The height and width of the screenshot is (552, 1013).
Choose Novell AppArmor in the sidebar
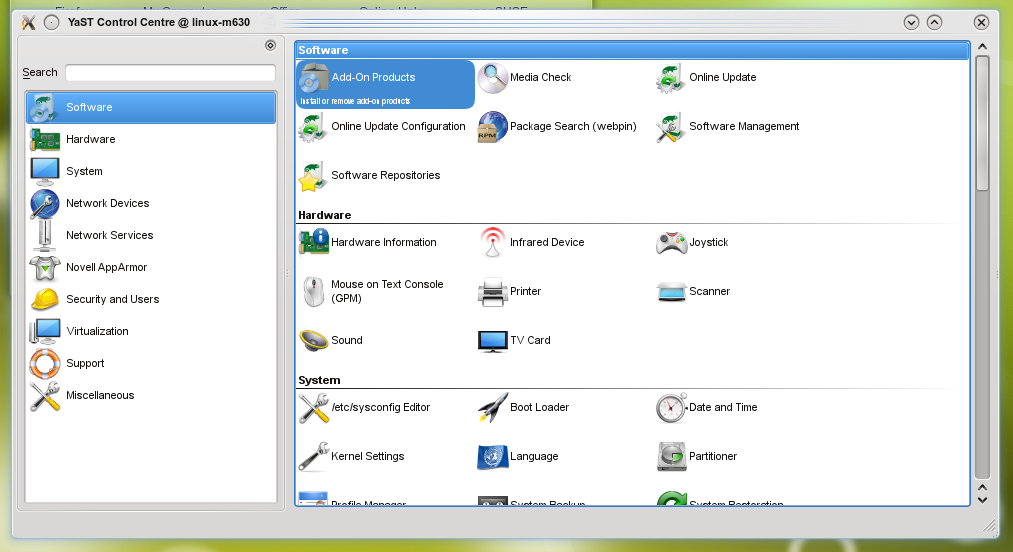point(106,268)
